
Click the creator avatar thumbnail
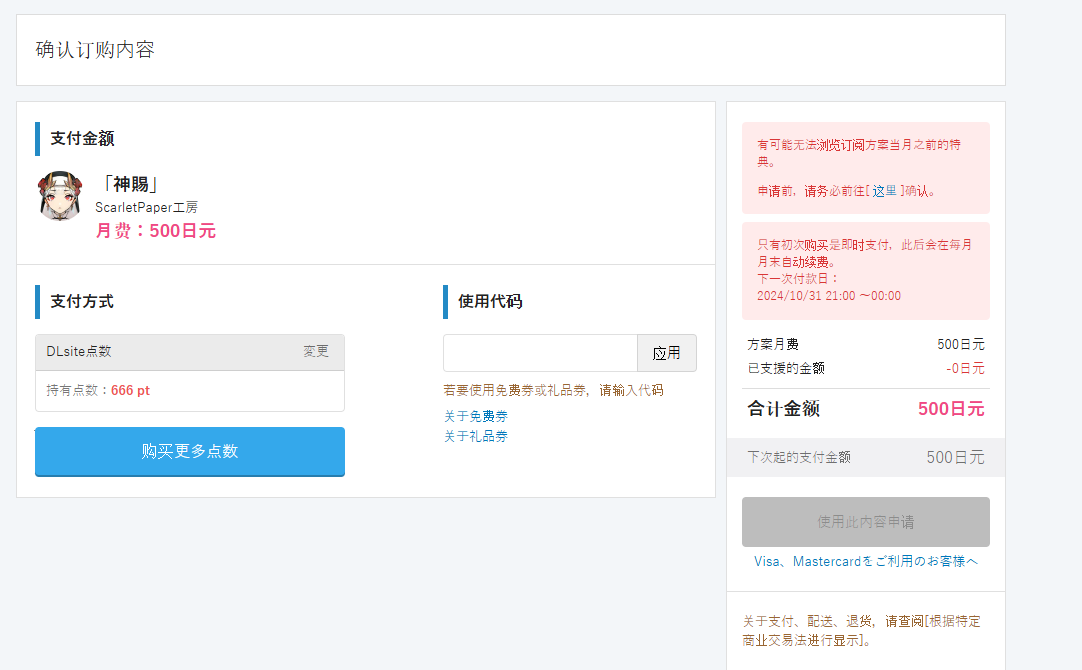(60, 196)
